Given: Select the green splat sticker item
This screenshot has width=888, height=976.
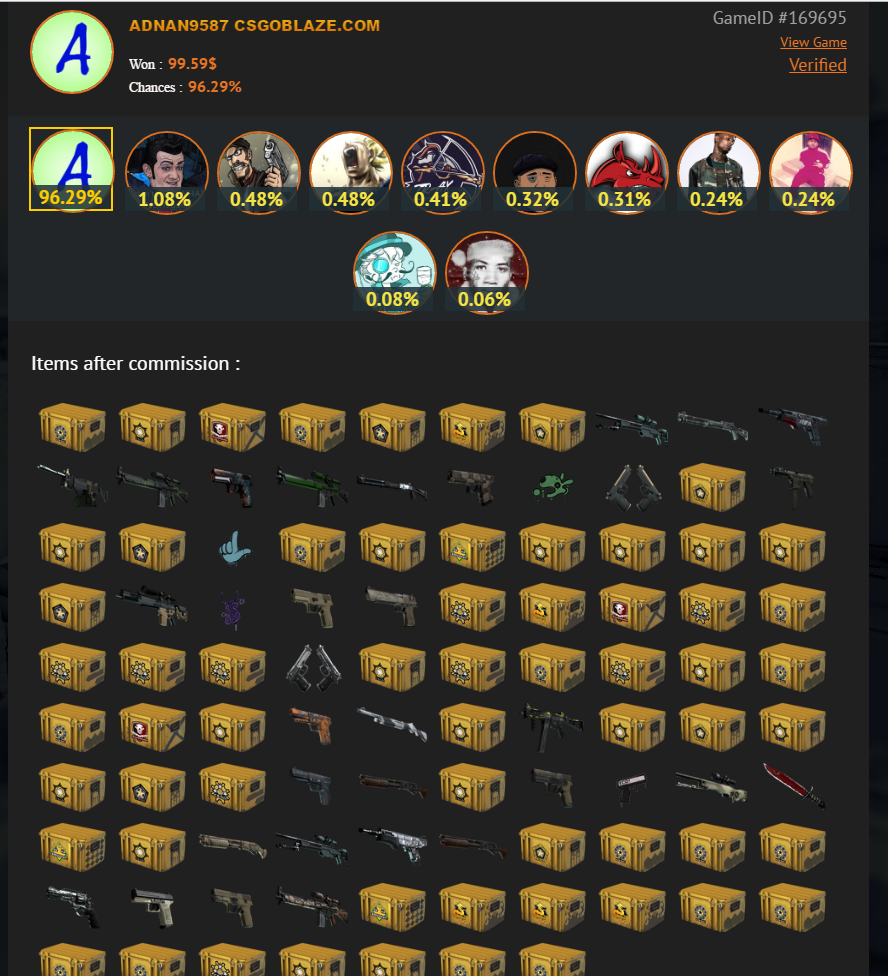Looking at the screenshot, I should [x=553, y=486].
